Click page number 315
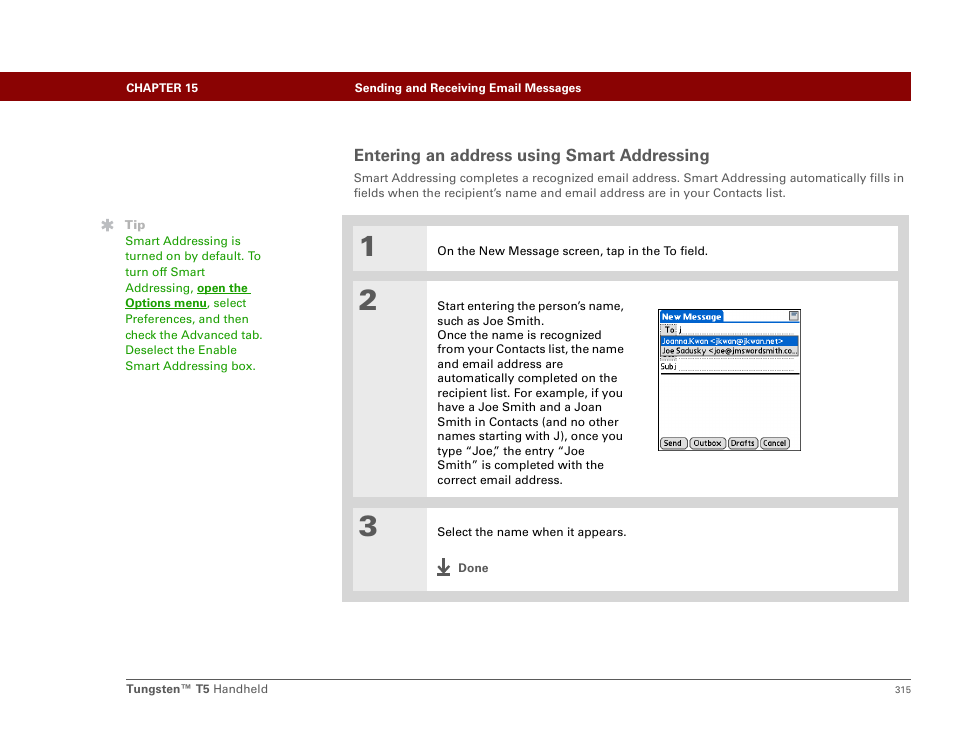The image size is (954, 738). [x=902, y=689]
